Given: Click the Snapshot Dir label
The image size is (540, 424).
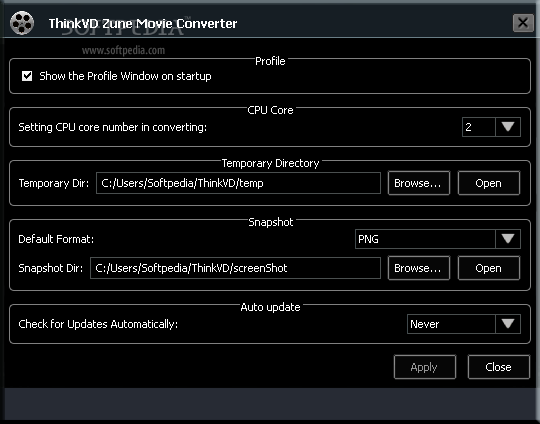Looking at the screenshot, I should click(51, 268).
